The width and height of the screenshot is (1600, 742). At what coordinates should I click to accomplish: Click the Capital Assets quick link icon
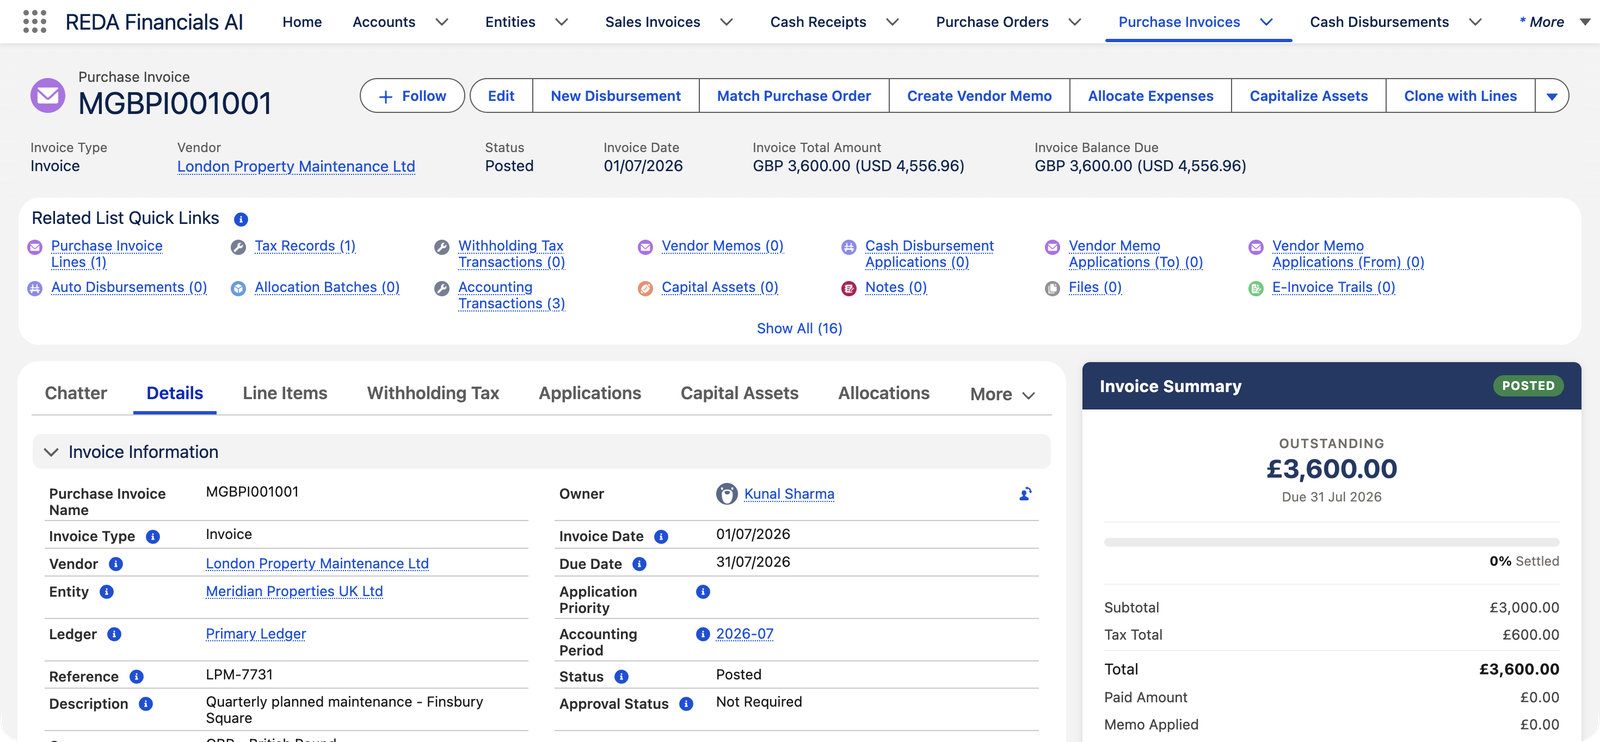pos(645,288)
